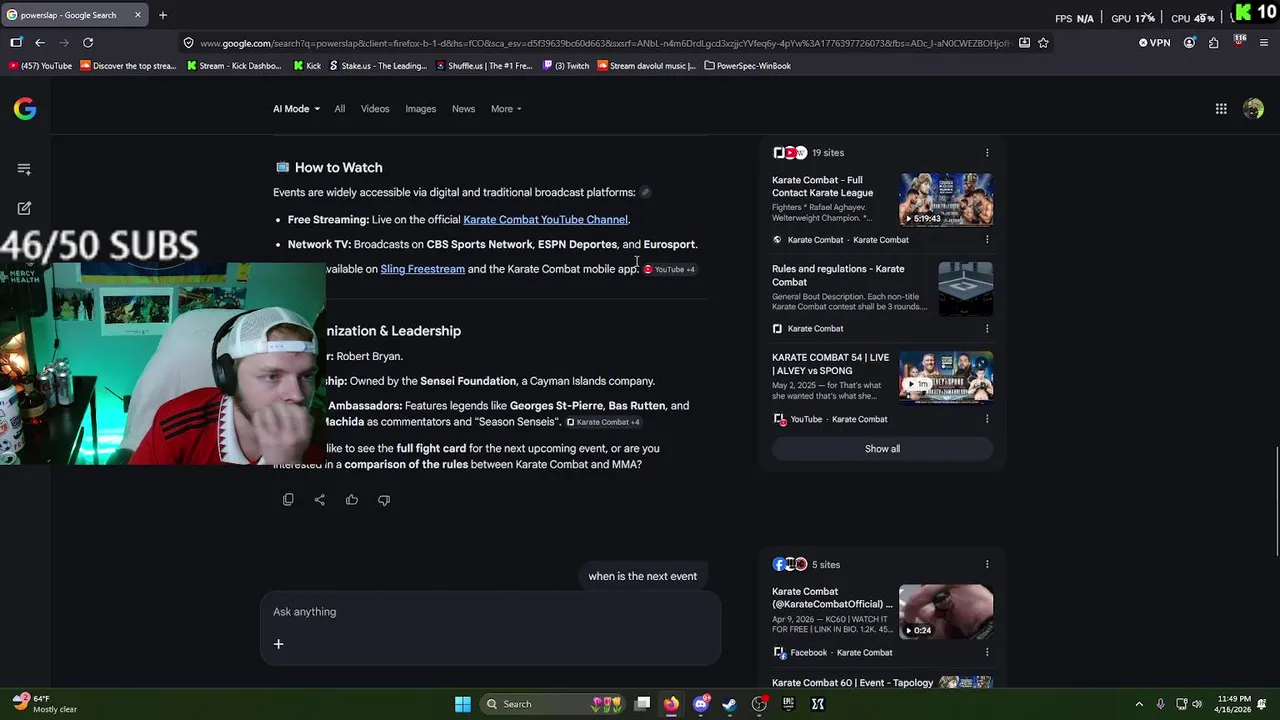Focus the Ask anything input field
Screen dimensions: 1280x720
click(x=490, y=612)
